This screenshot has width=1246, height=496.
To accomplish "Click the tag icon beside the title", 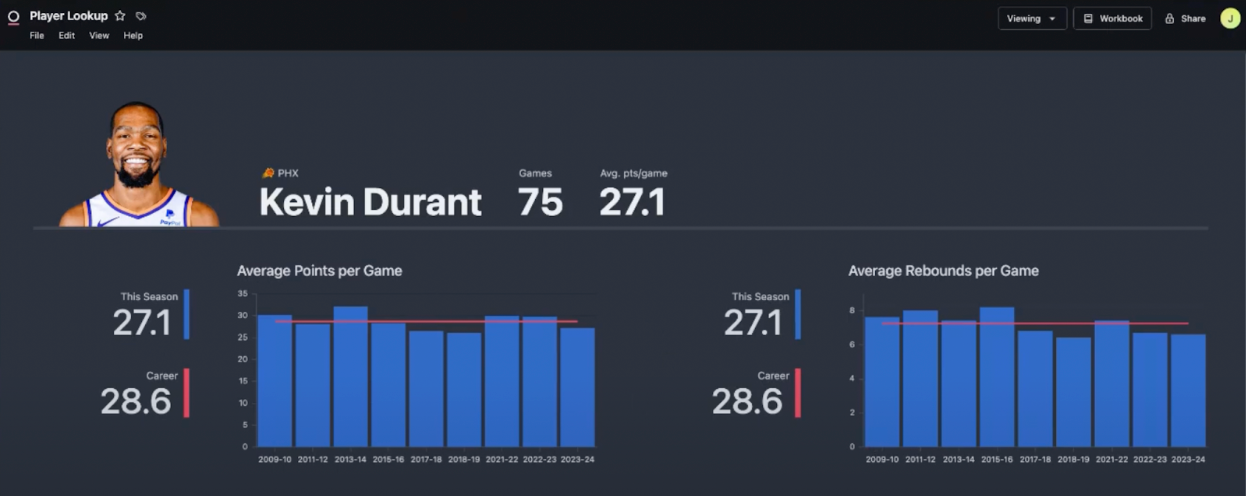I will [141, 16].
